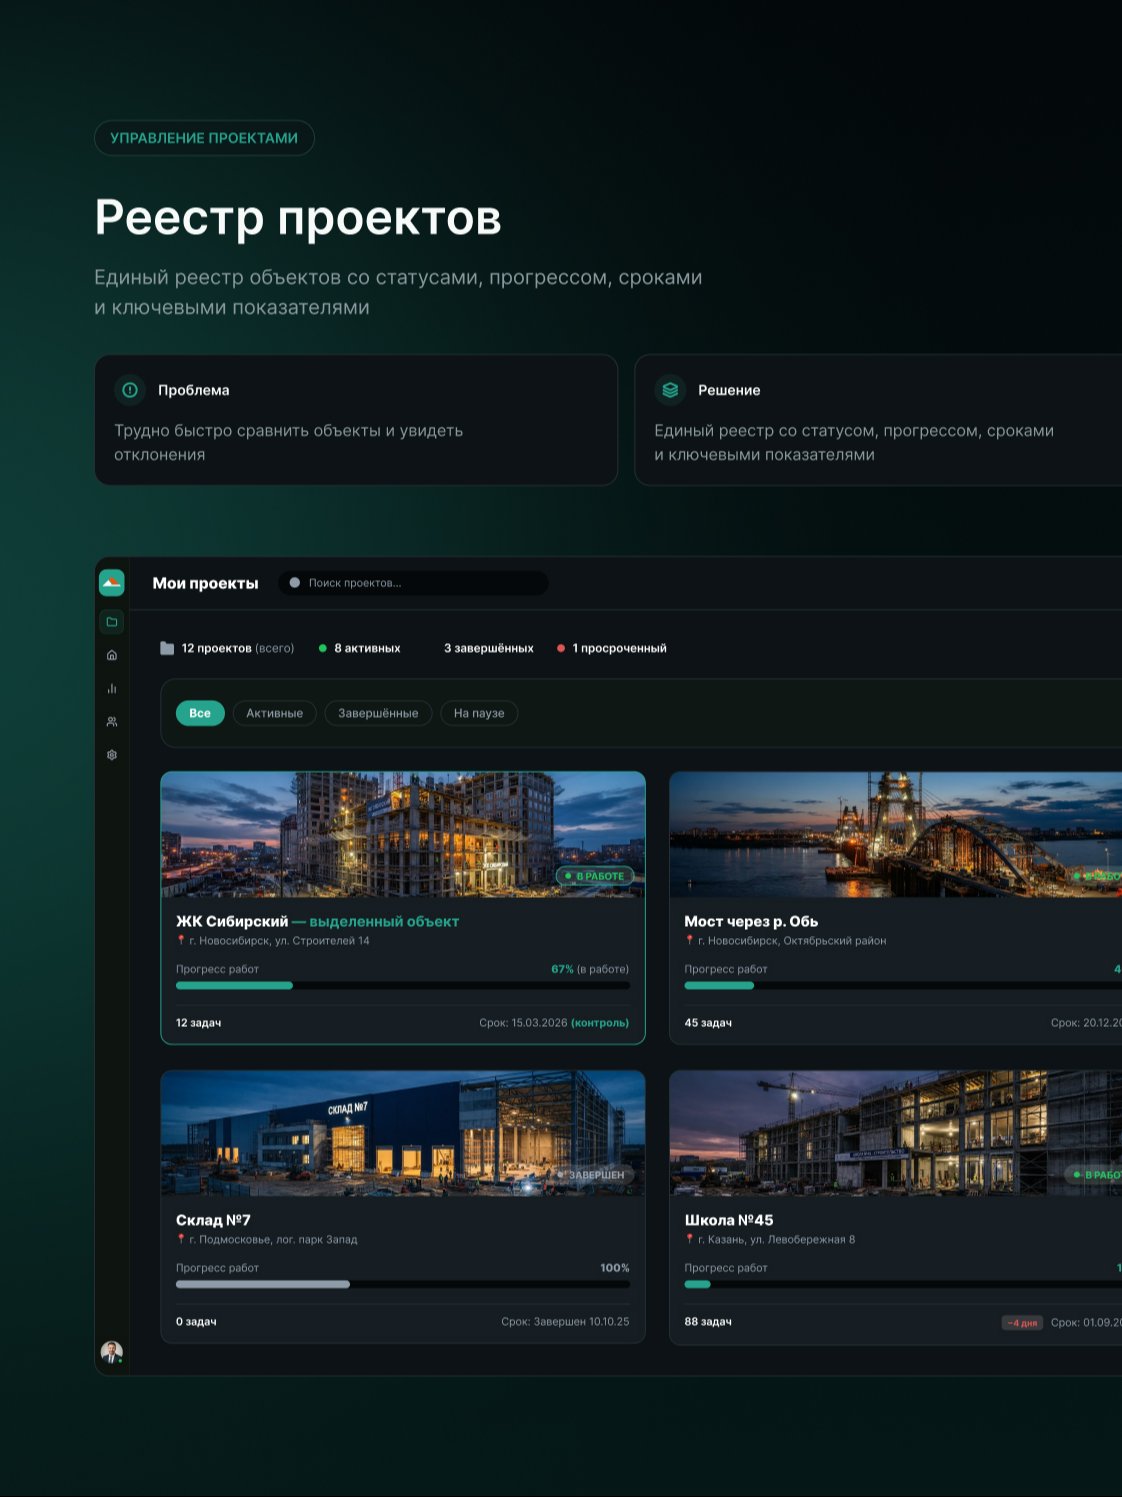The height and width of the screenshot is (1497, 1122).
Task: Click the г. Подмосковье, лог. парк Запад address
Action: click(x=273, y=1240)
